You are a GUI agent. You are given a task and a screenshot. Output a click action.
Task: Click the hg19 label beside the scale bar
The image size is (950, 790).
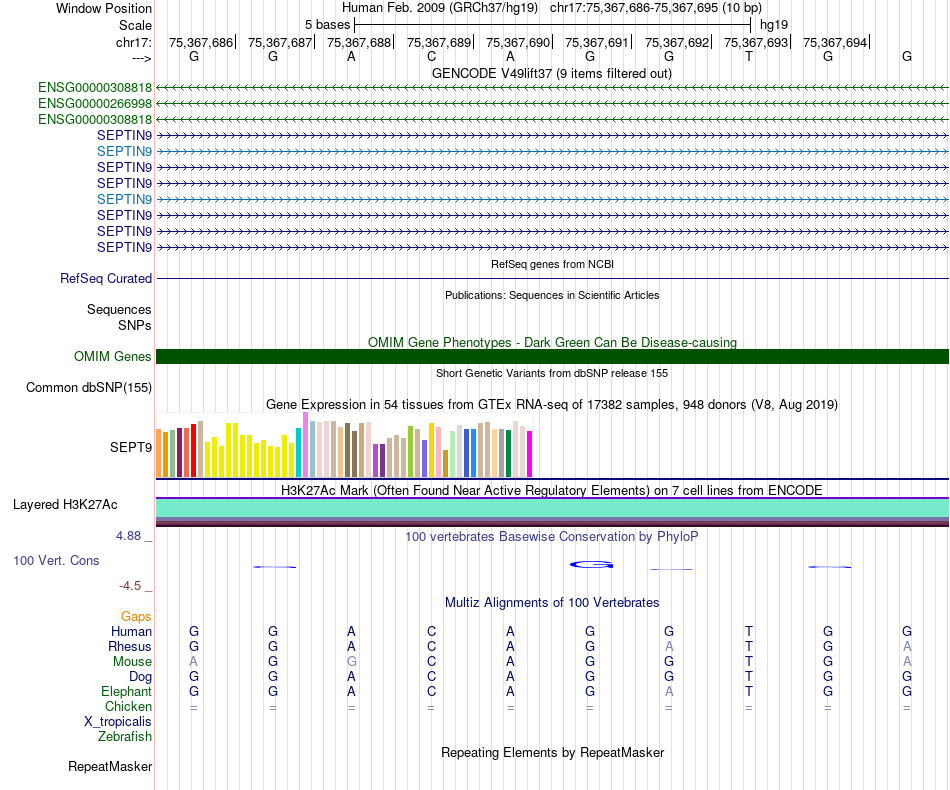pos(774,25)
